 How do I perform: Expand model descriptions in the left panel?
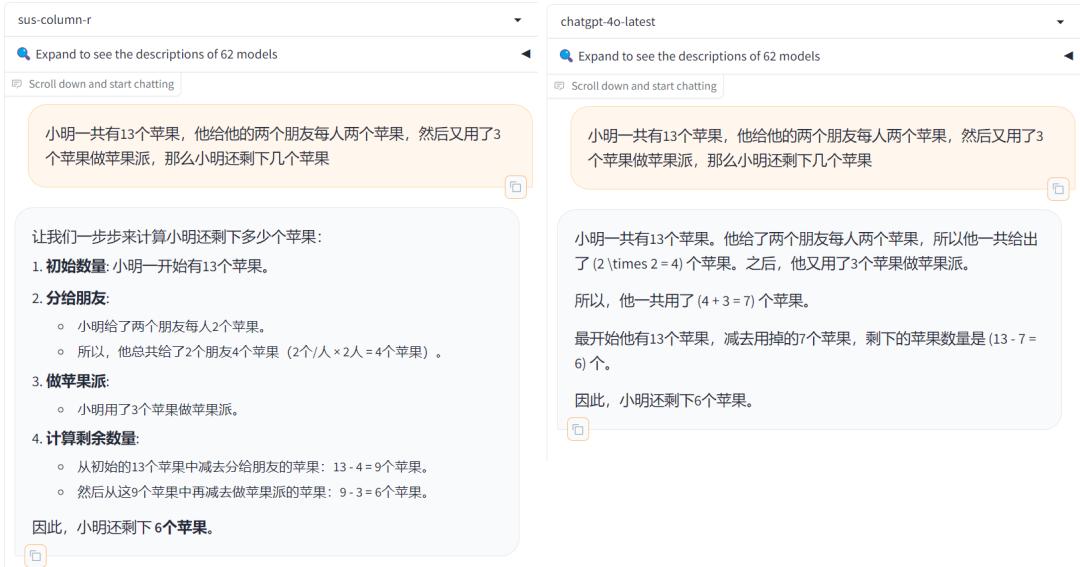pyautogui.click(x=156, y=54)
